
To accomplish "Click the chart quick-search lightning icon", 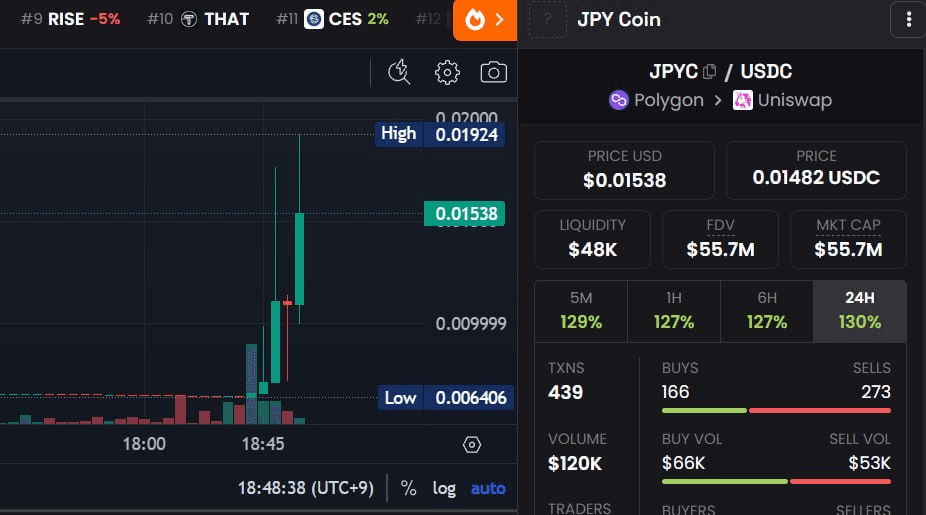I will [399, 73].
